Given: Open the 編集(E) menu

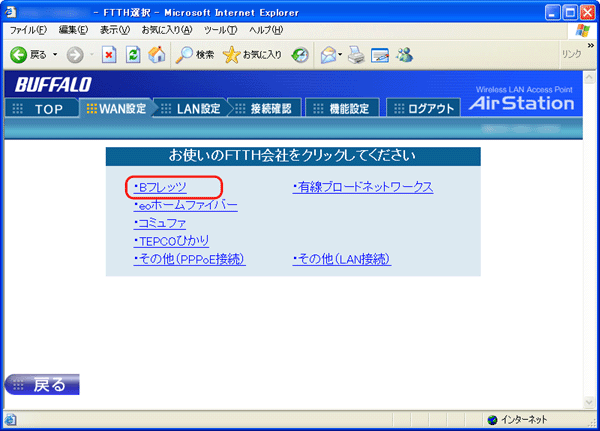Looking at the screenshot, I should point(73,30).
